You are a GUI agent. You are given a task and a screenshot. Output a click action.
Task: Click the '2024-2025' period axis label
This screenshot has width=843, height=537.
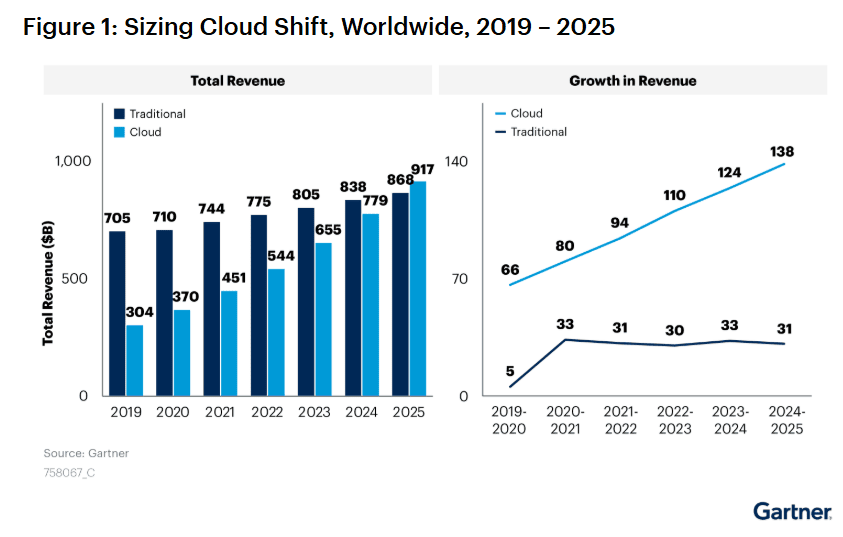pos(787,420)
